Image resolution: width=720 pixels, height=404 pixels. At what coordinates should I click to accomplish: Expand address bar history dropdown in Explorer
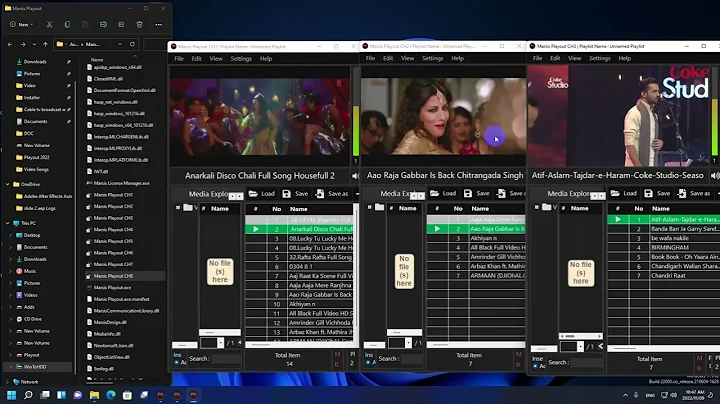120,44
